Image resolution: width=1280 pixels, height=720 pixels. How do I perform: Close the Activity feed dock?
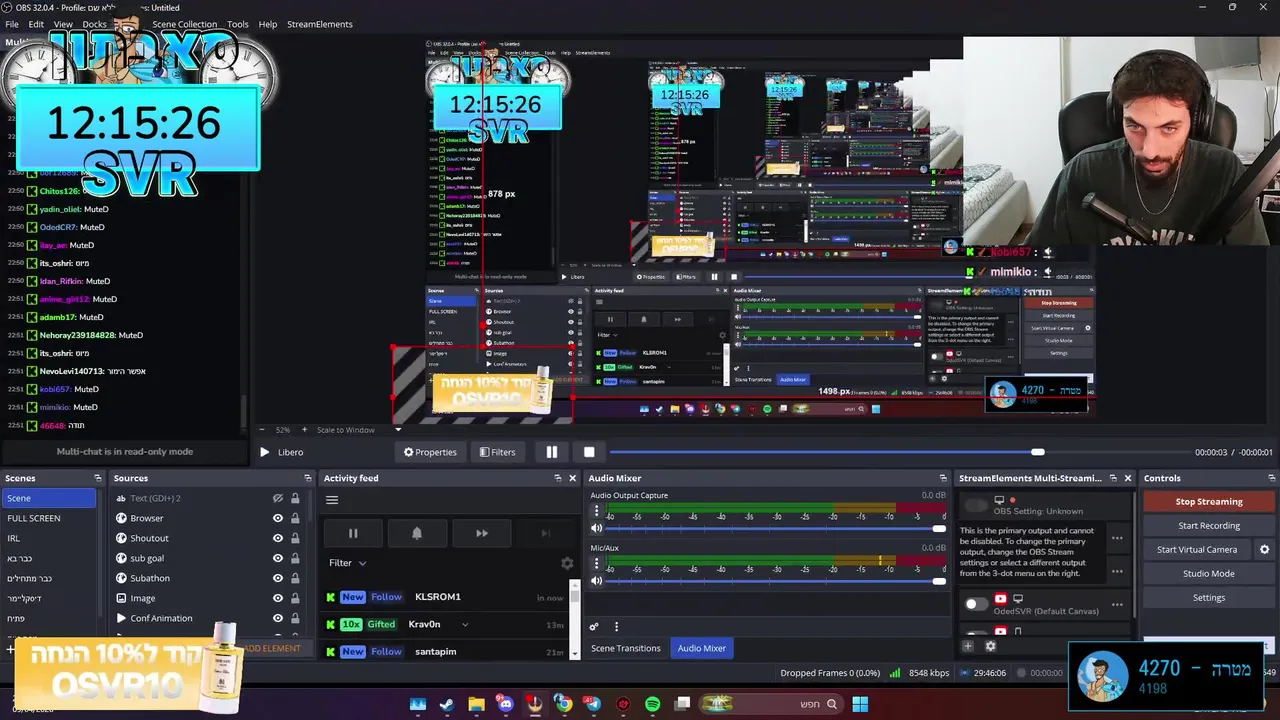tap(573, 478)
